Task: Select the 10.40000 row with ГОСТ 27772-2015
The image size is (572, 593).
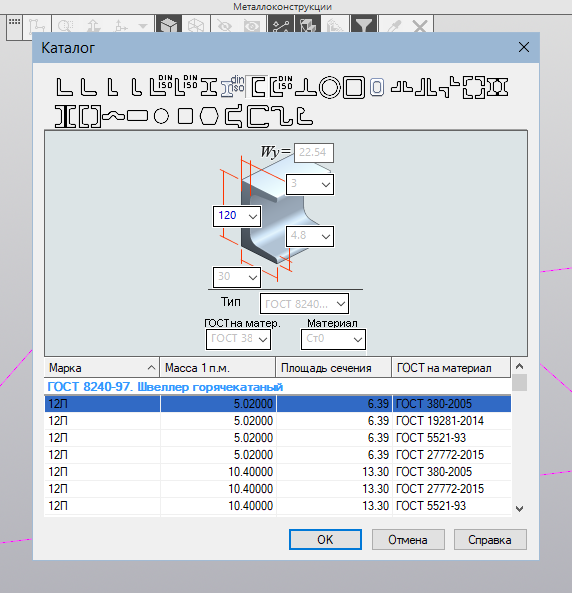Action: click(278, 489)
